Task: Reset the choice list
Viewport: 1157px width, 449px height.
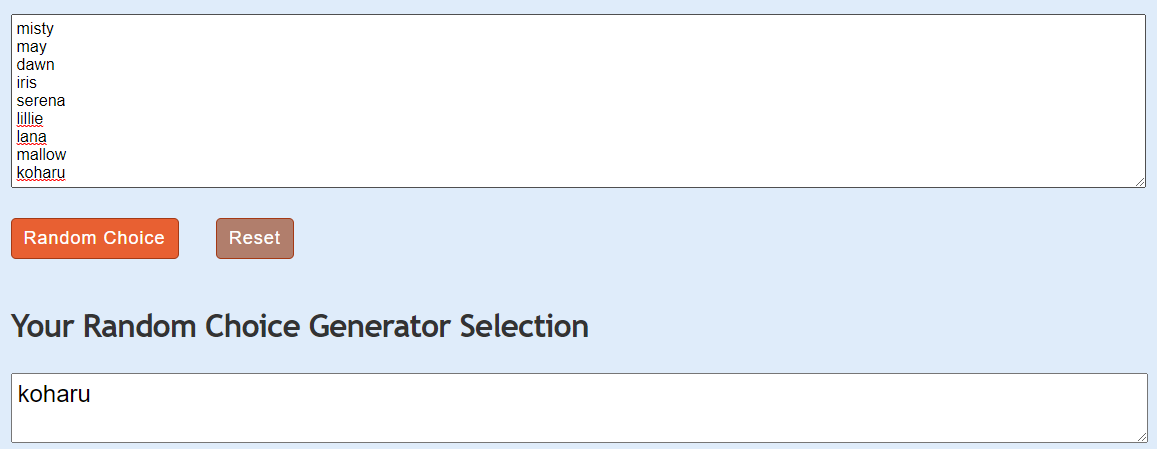Action: click(255, 239)
